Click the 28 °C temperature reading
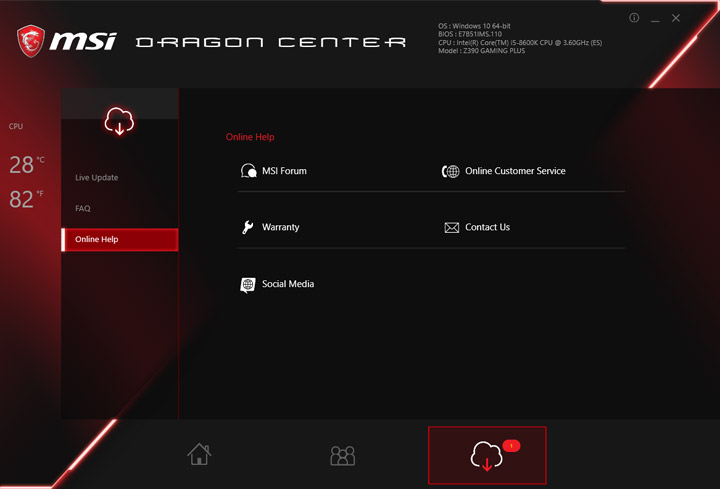The height and width of the screenshot is (489, 720). (x=27, y=165)
